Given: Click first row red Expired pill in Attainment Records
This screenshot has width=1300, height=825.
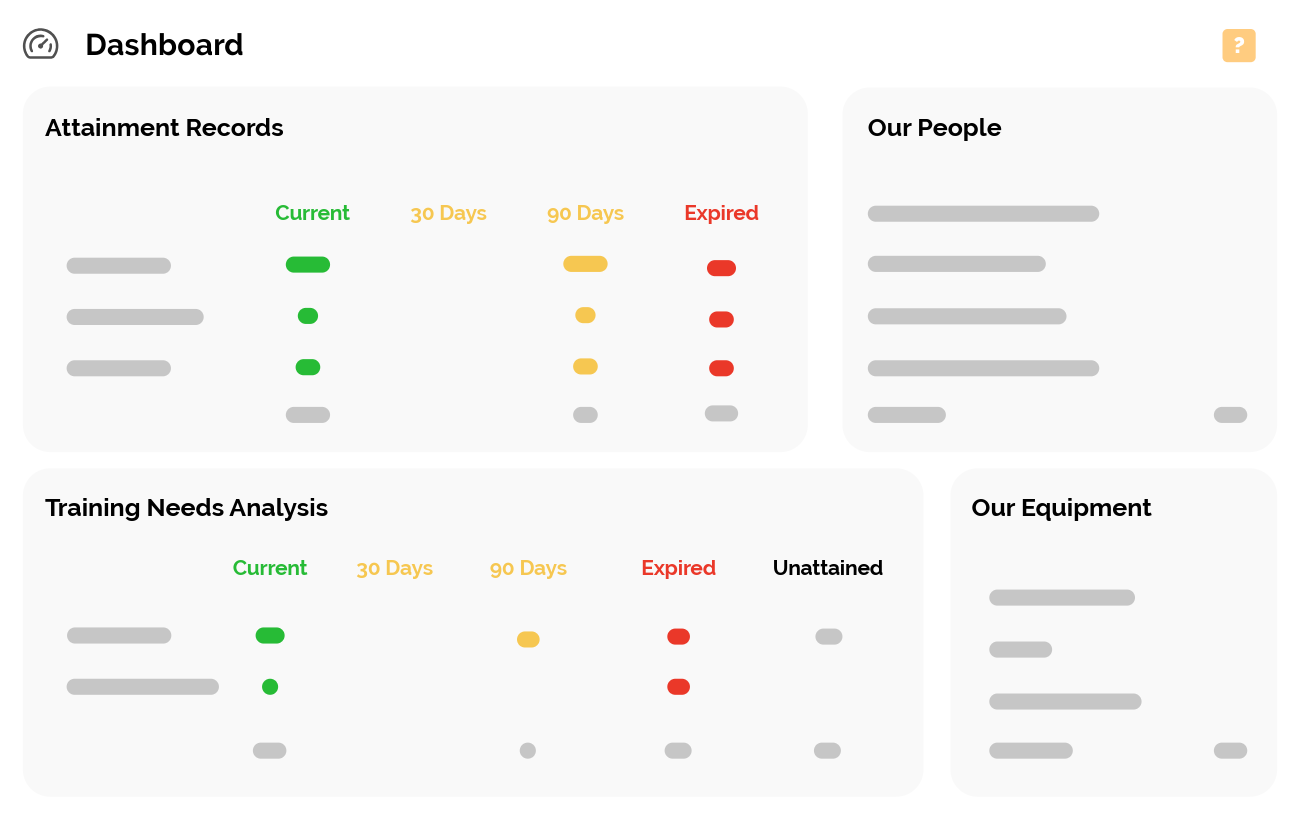Looking at the screenshot, I should pos(721,268).
